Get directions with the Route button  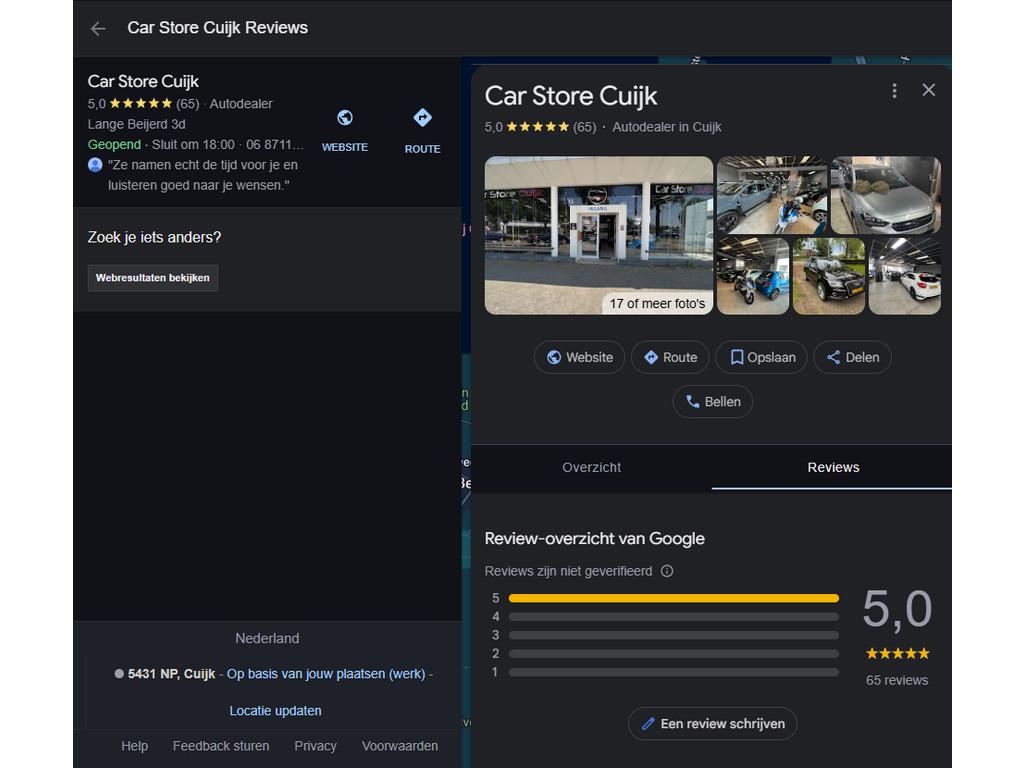click(x=670, y=357)
